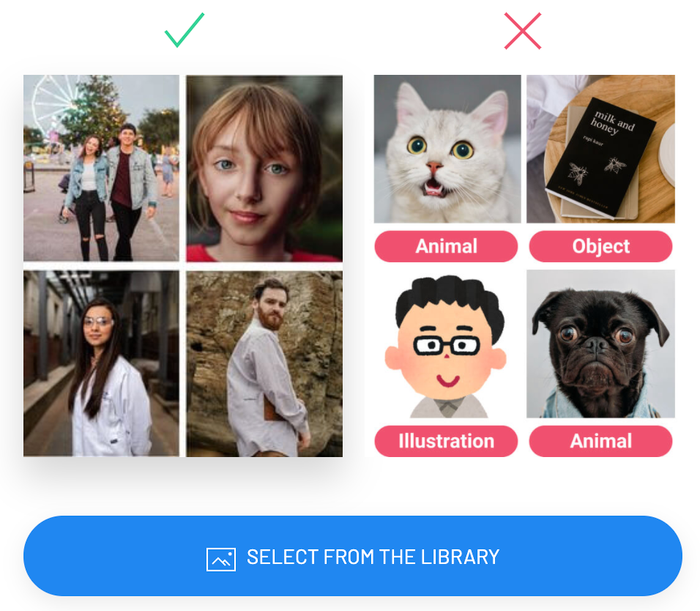Choose the woman in white coat photo
Image resolution: width=700 pixels, height=611 pixels.
click(101, 363)
